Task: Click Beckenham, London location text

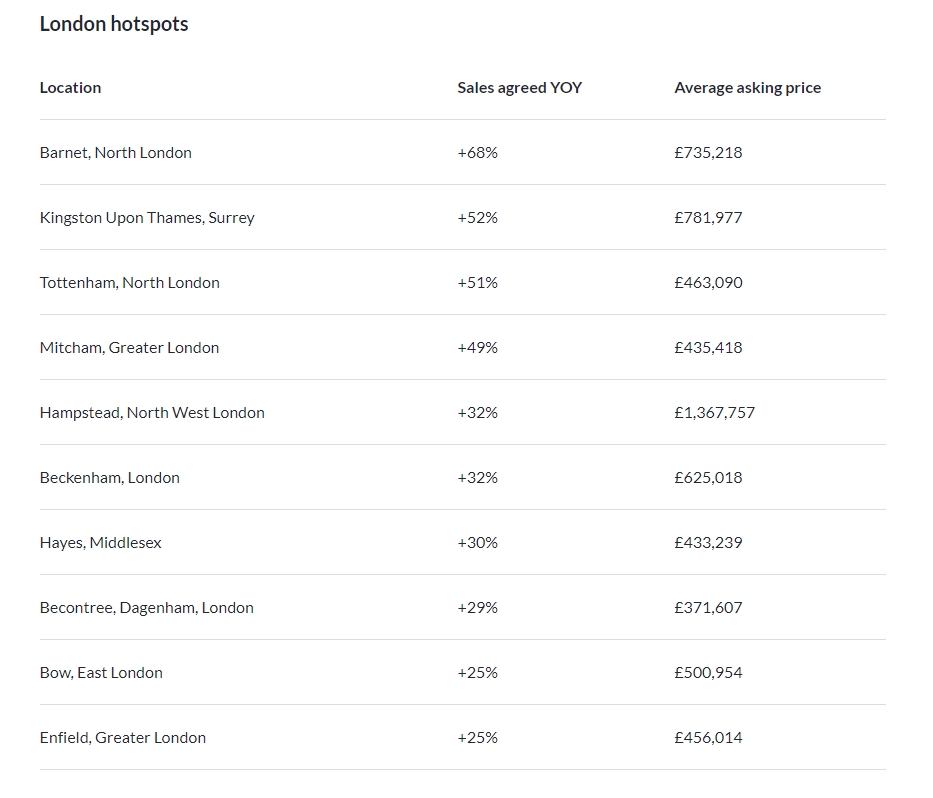Action: click(x=109, y=477)
